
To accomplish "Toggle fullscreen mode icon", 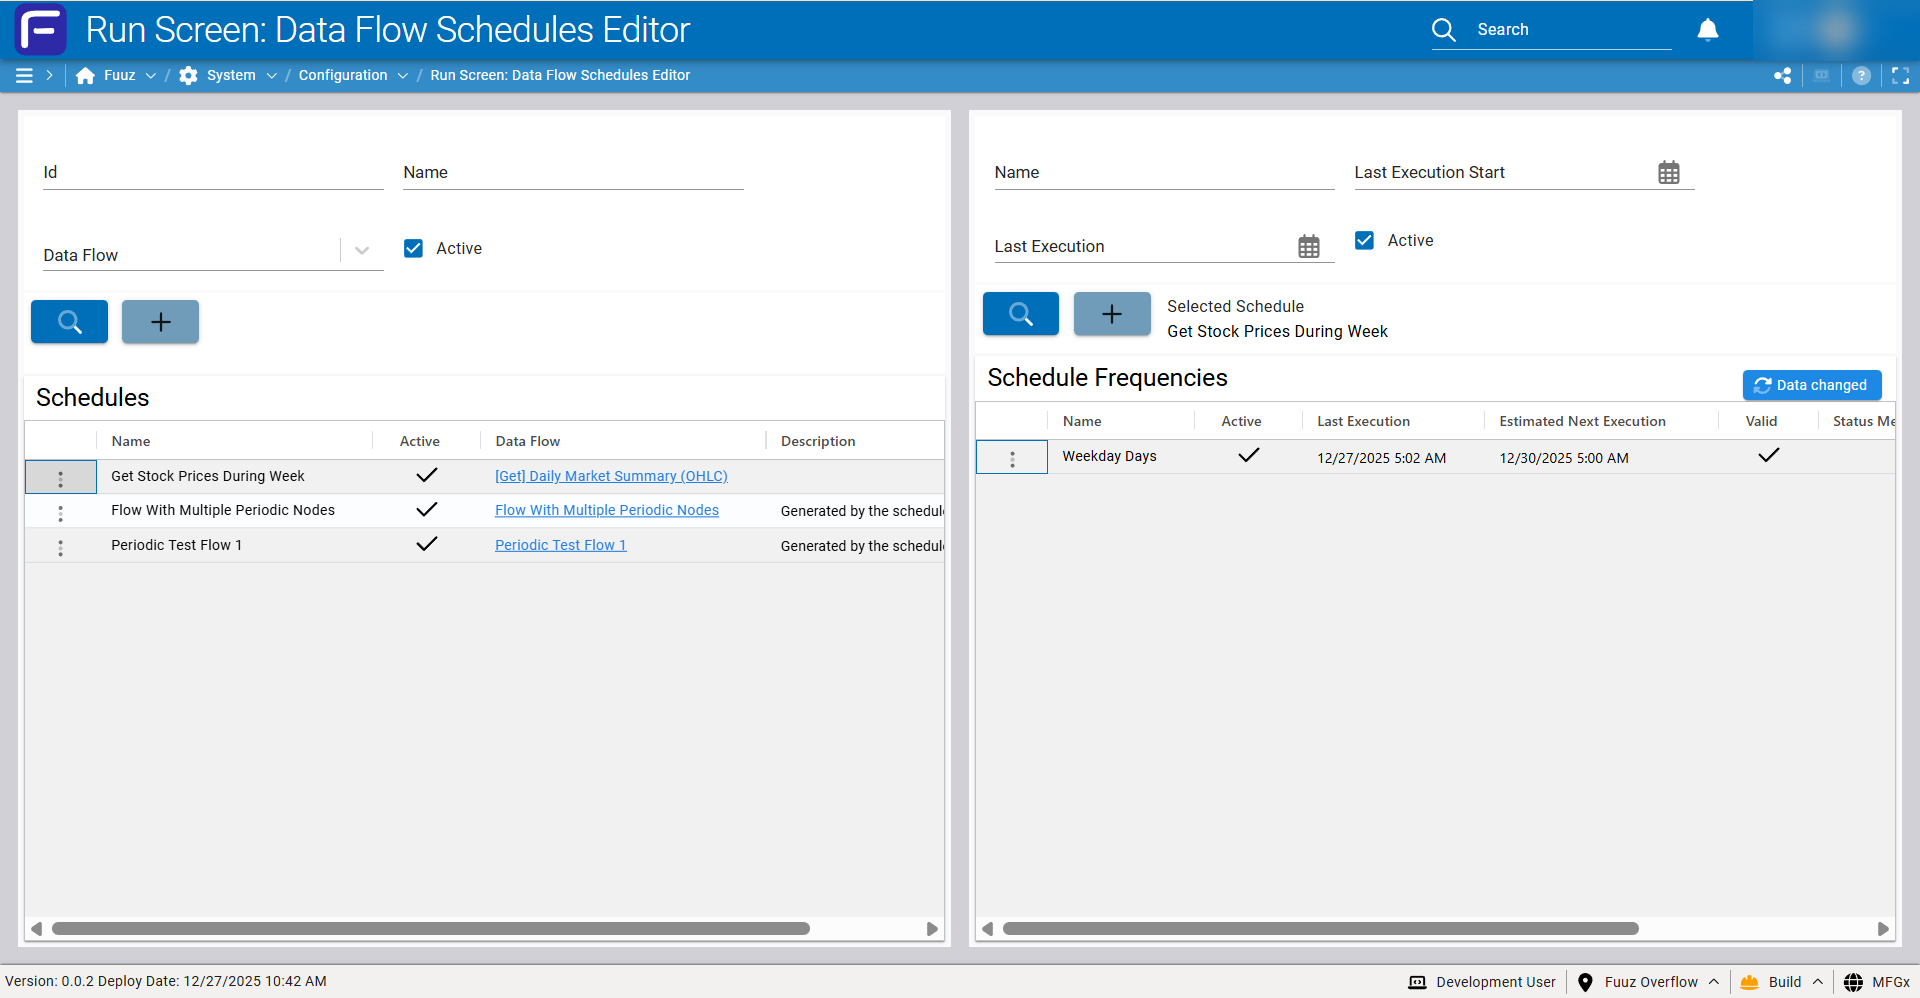I will (1900, 76).
